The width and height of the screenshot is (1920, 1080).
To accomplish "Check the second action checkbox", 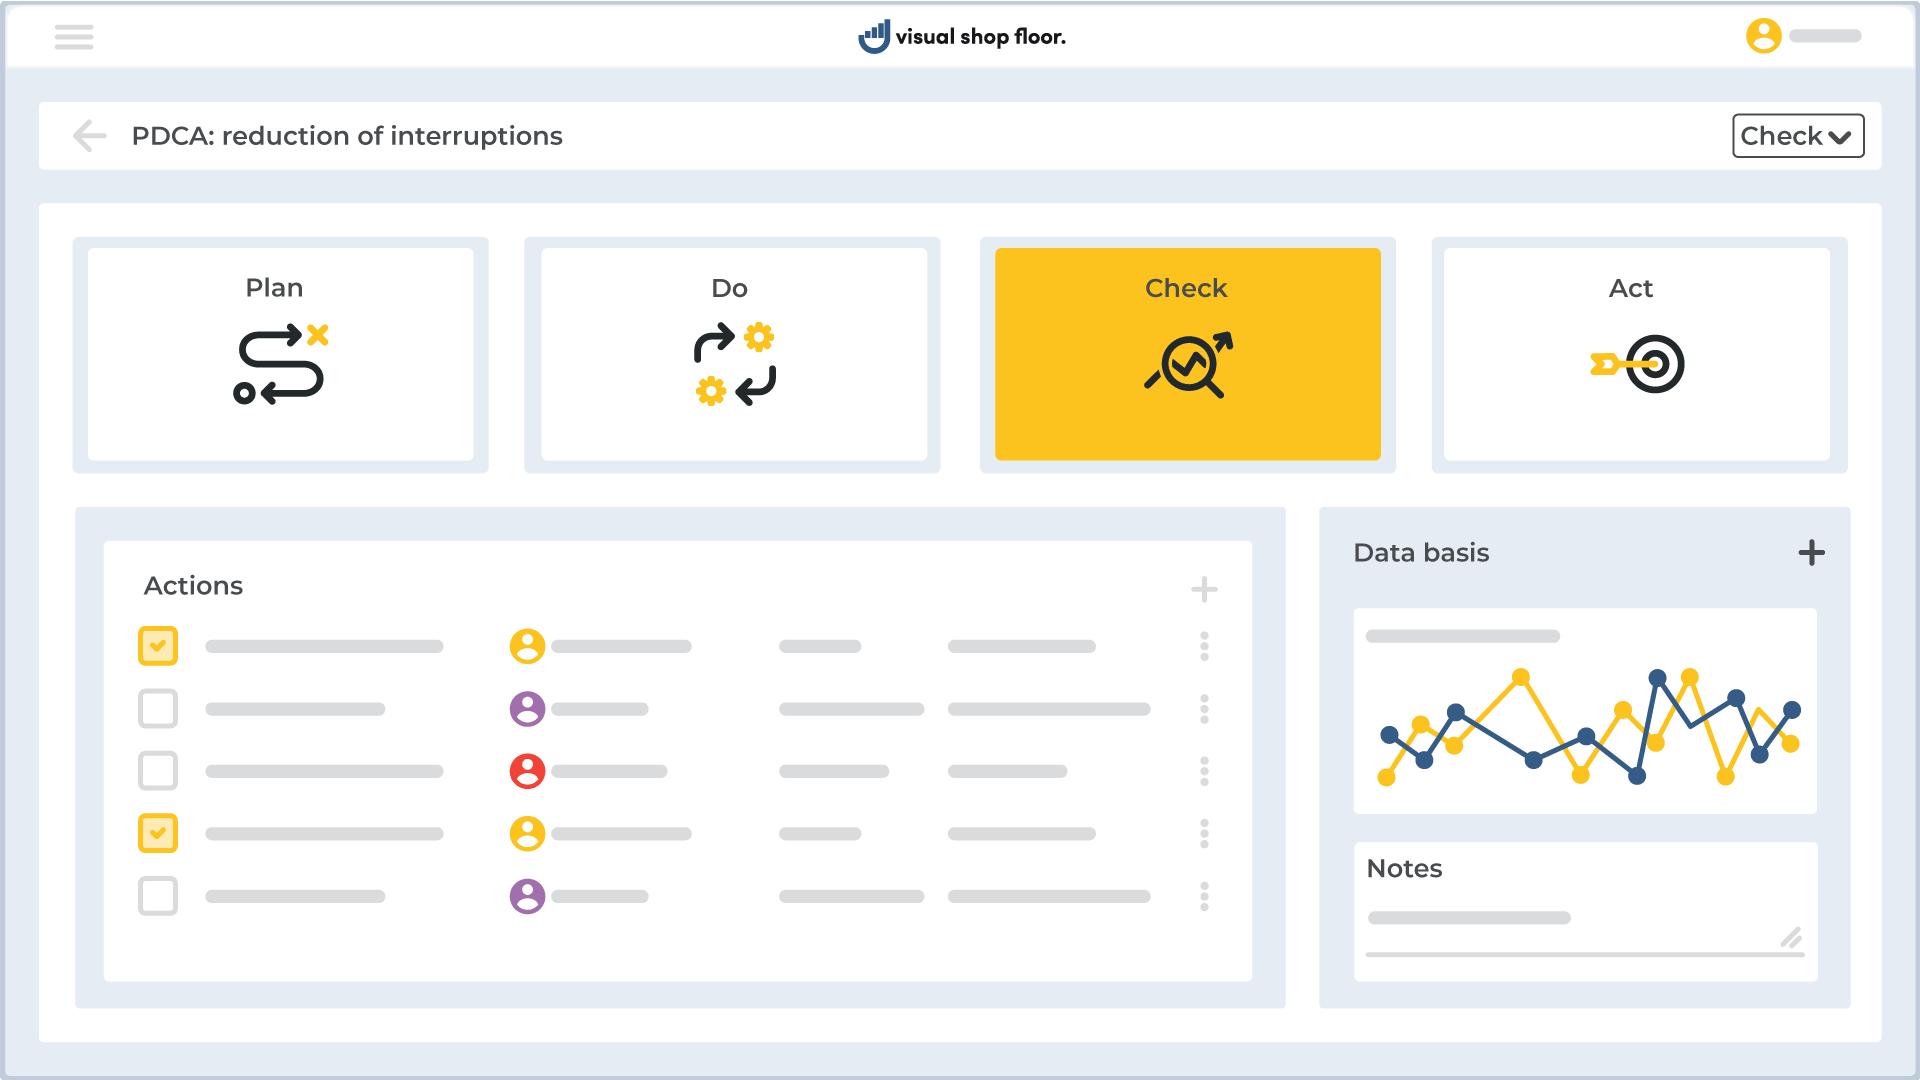I will 158,709.
